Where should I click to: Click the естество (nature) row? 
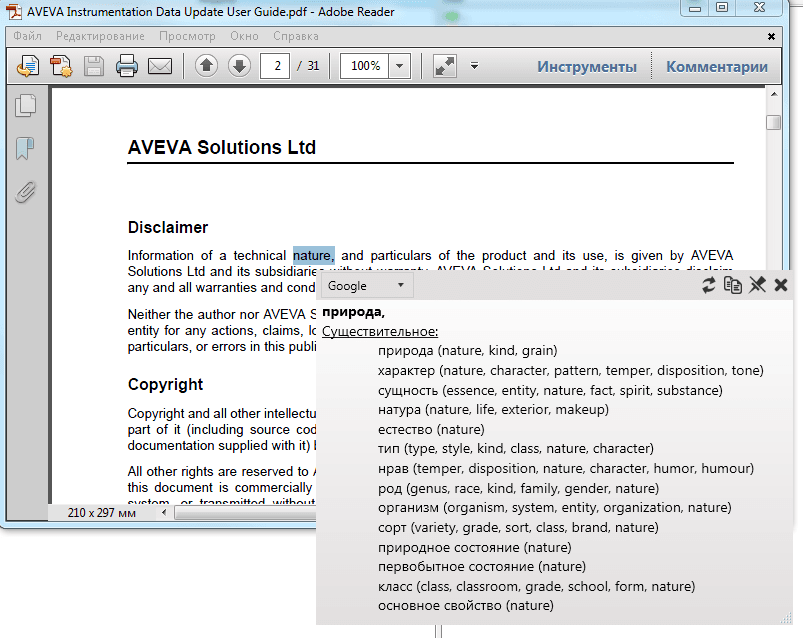pyautogui.click(x=431, y=429)
